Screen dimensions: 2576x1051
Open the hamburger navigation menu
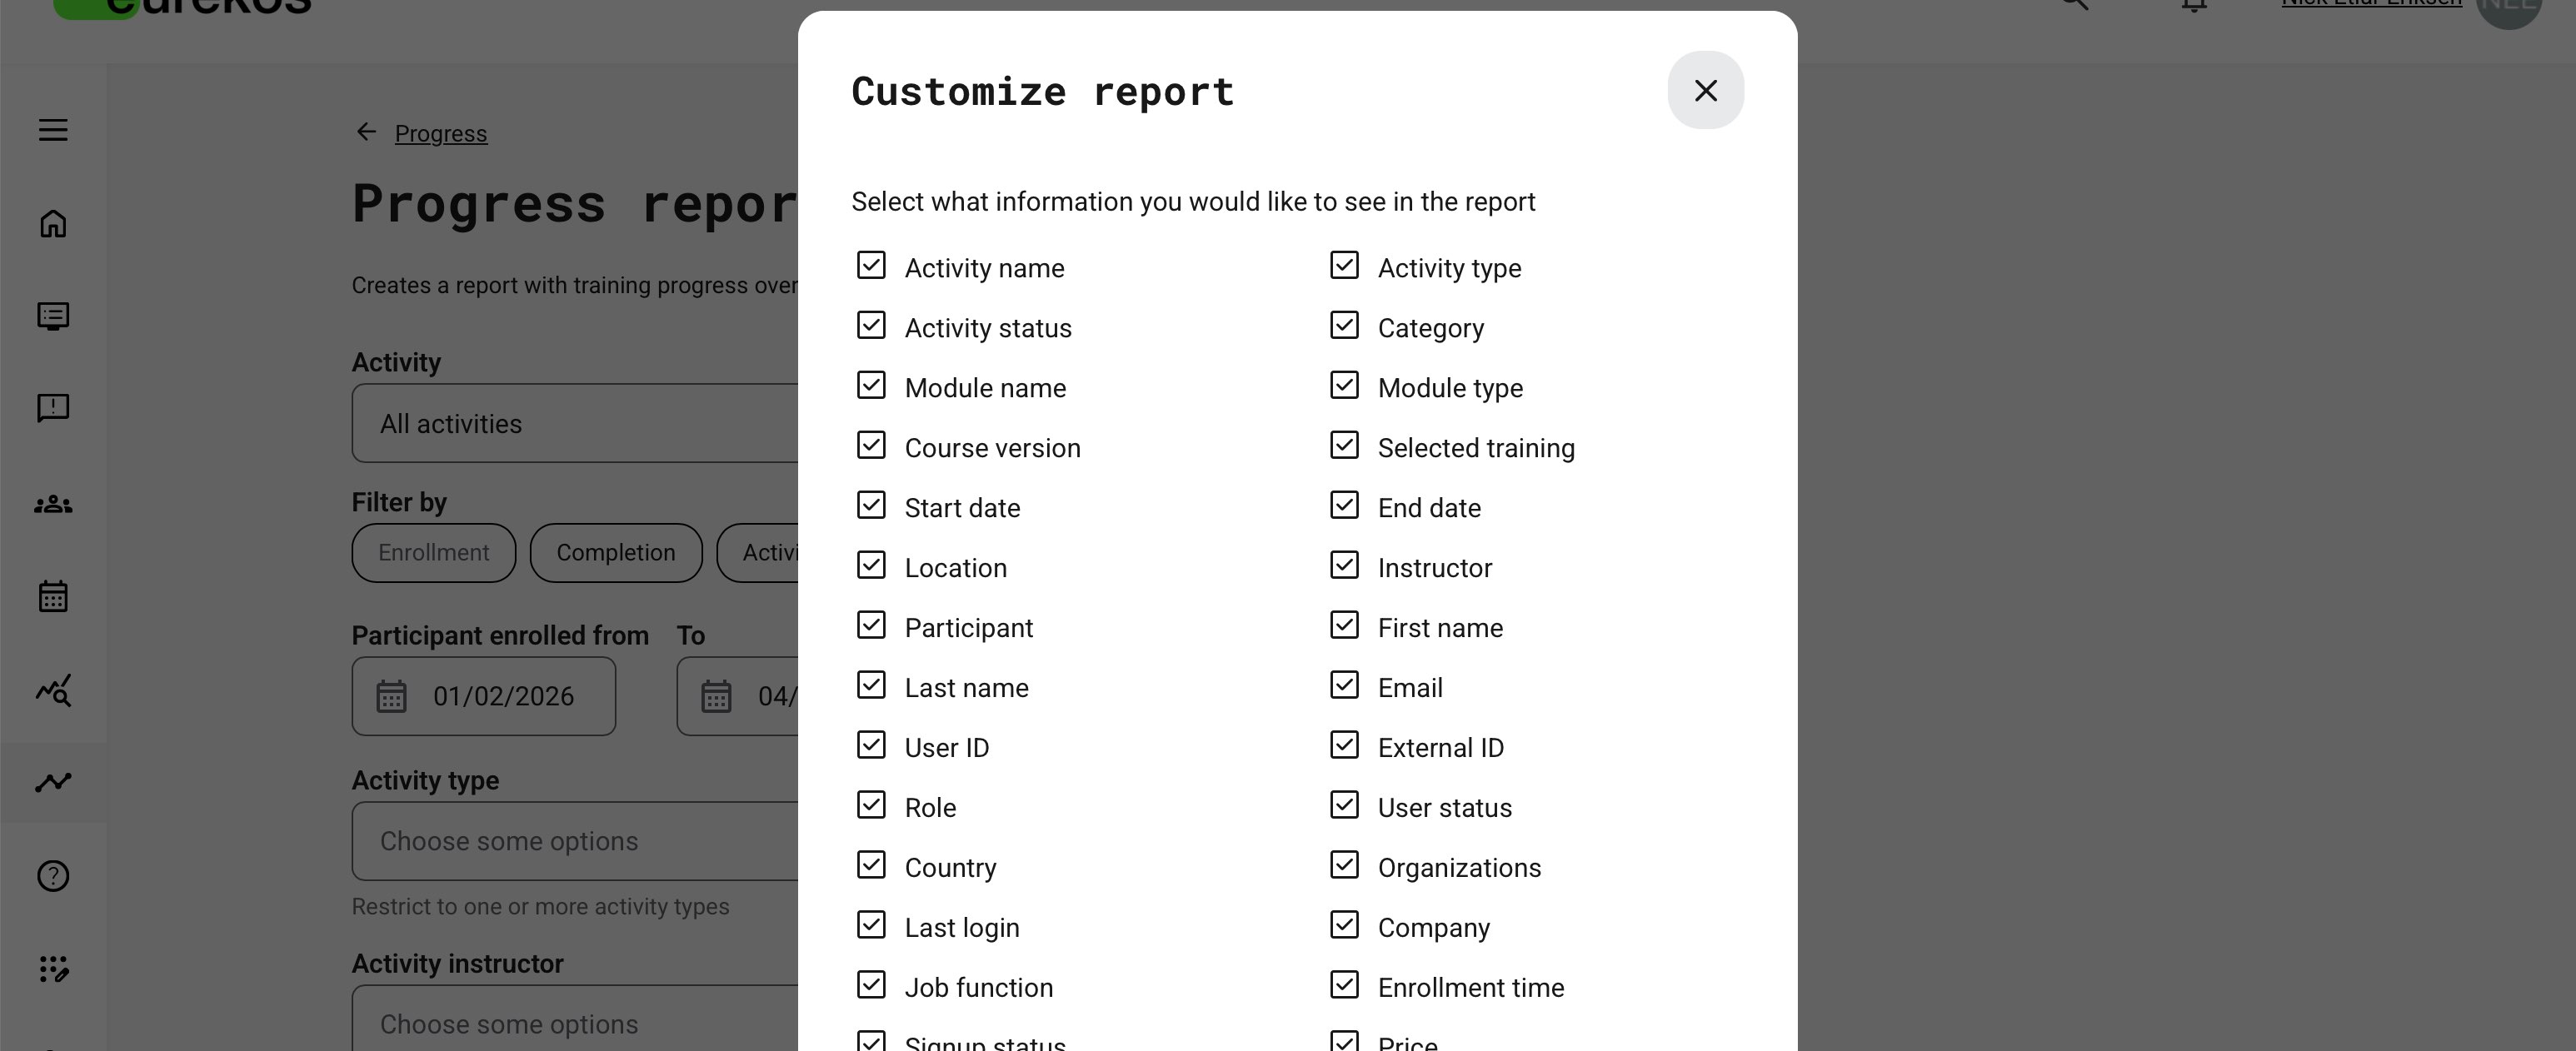(53, 130)
